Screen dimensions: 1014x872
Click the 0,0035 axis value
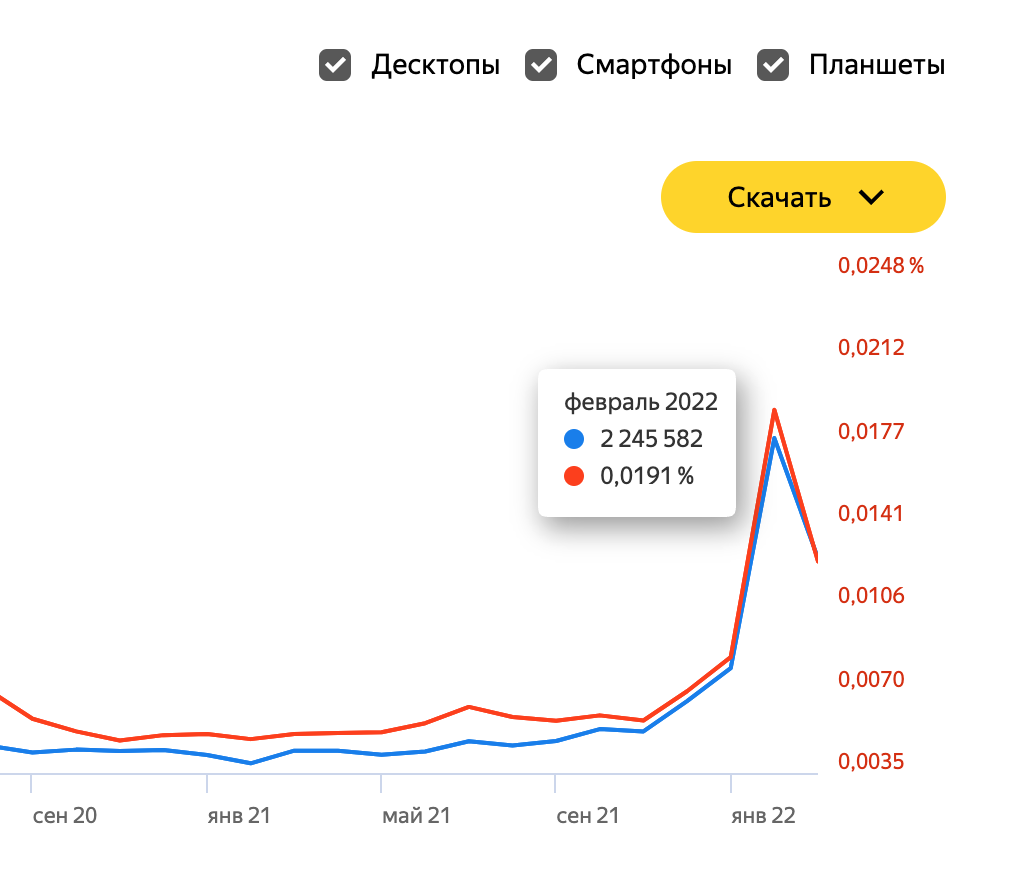click(x=870, y=762)
